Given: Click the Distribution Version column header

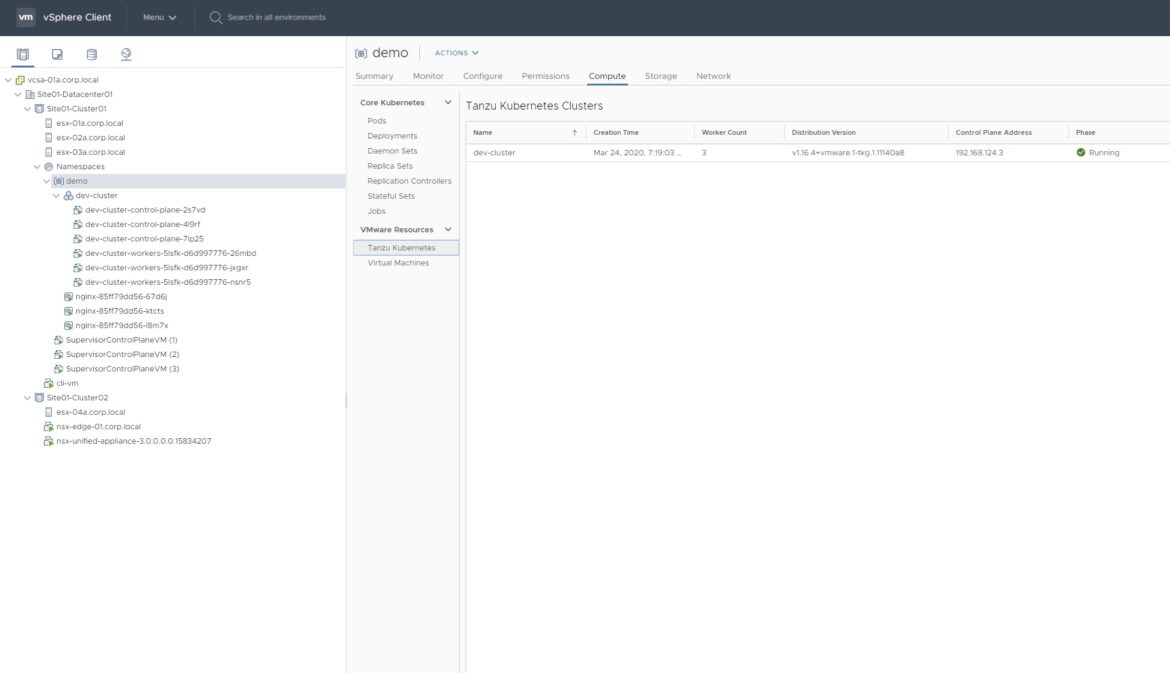Looking at the screenshot, I should tap(824, 133).
